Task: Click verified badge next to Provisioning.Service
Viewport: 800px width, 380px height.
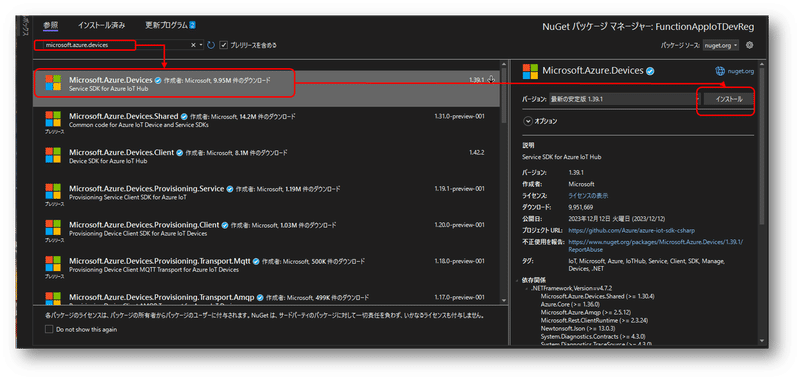Action: [x=230, y=189]
